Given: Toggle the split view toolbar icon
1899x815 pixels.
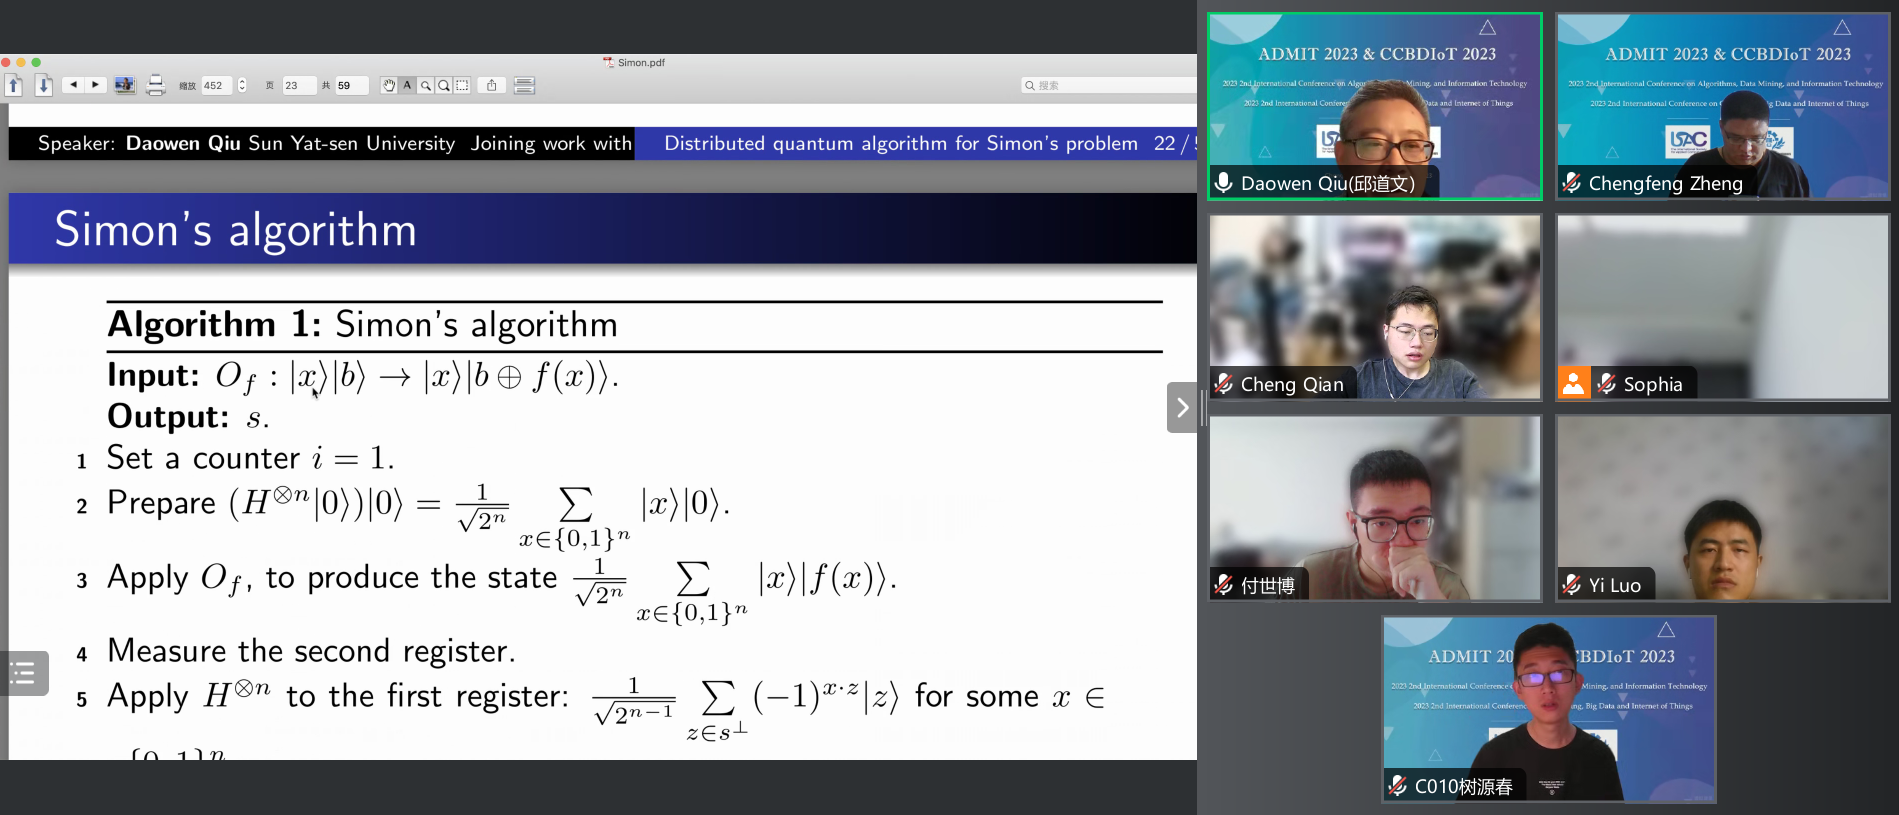Looking at the screenshot, I should click(x=524, y=85).
